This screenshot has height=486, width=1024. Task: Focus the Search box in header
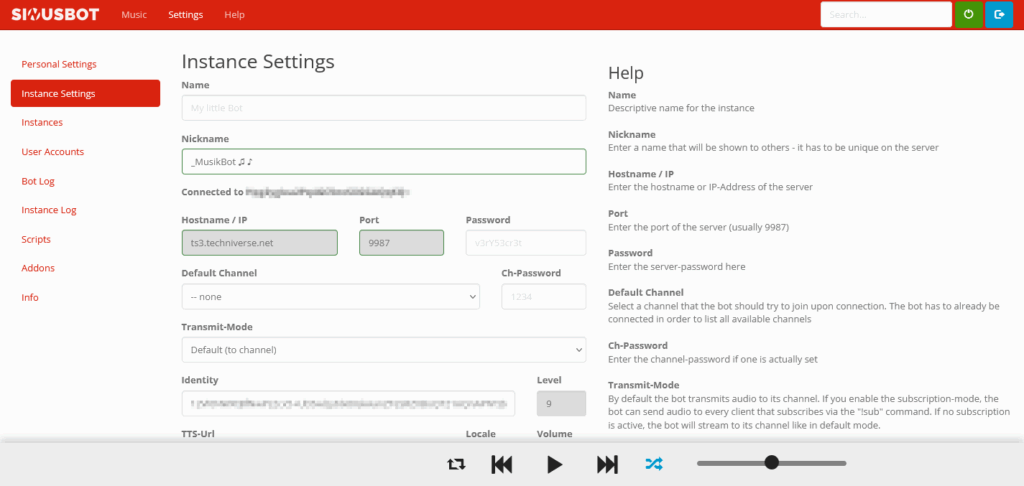(885, 15)
